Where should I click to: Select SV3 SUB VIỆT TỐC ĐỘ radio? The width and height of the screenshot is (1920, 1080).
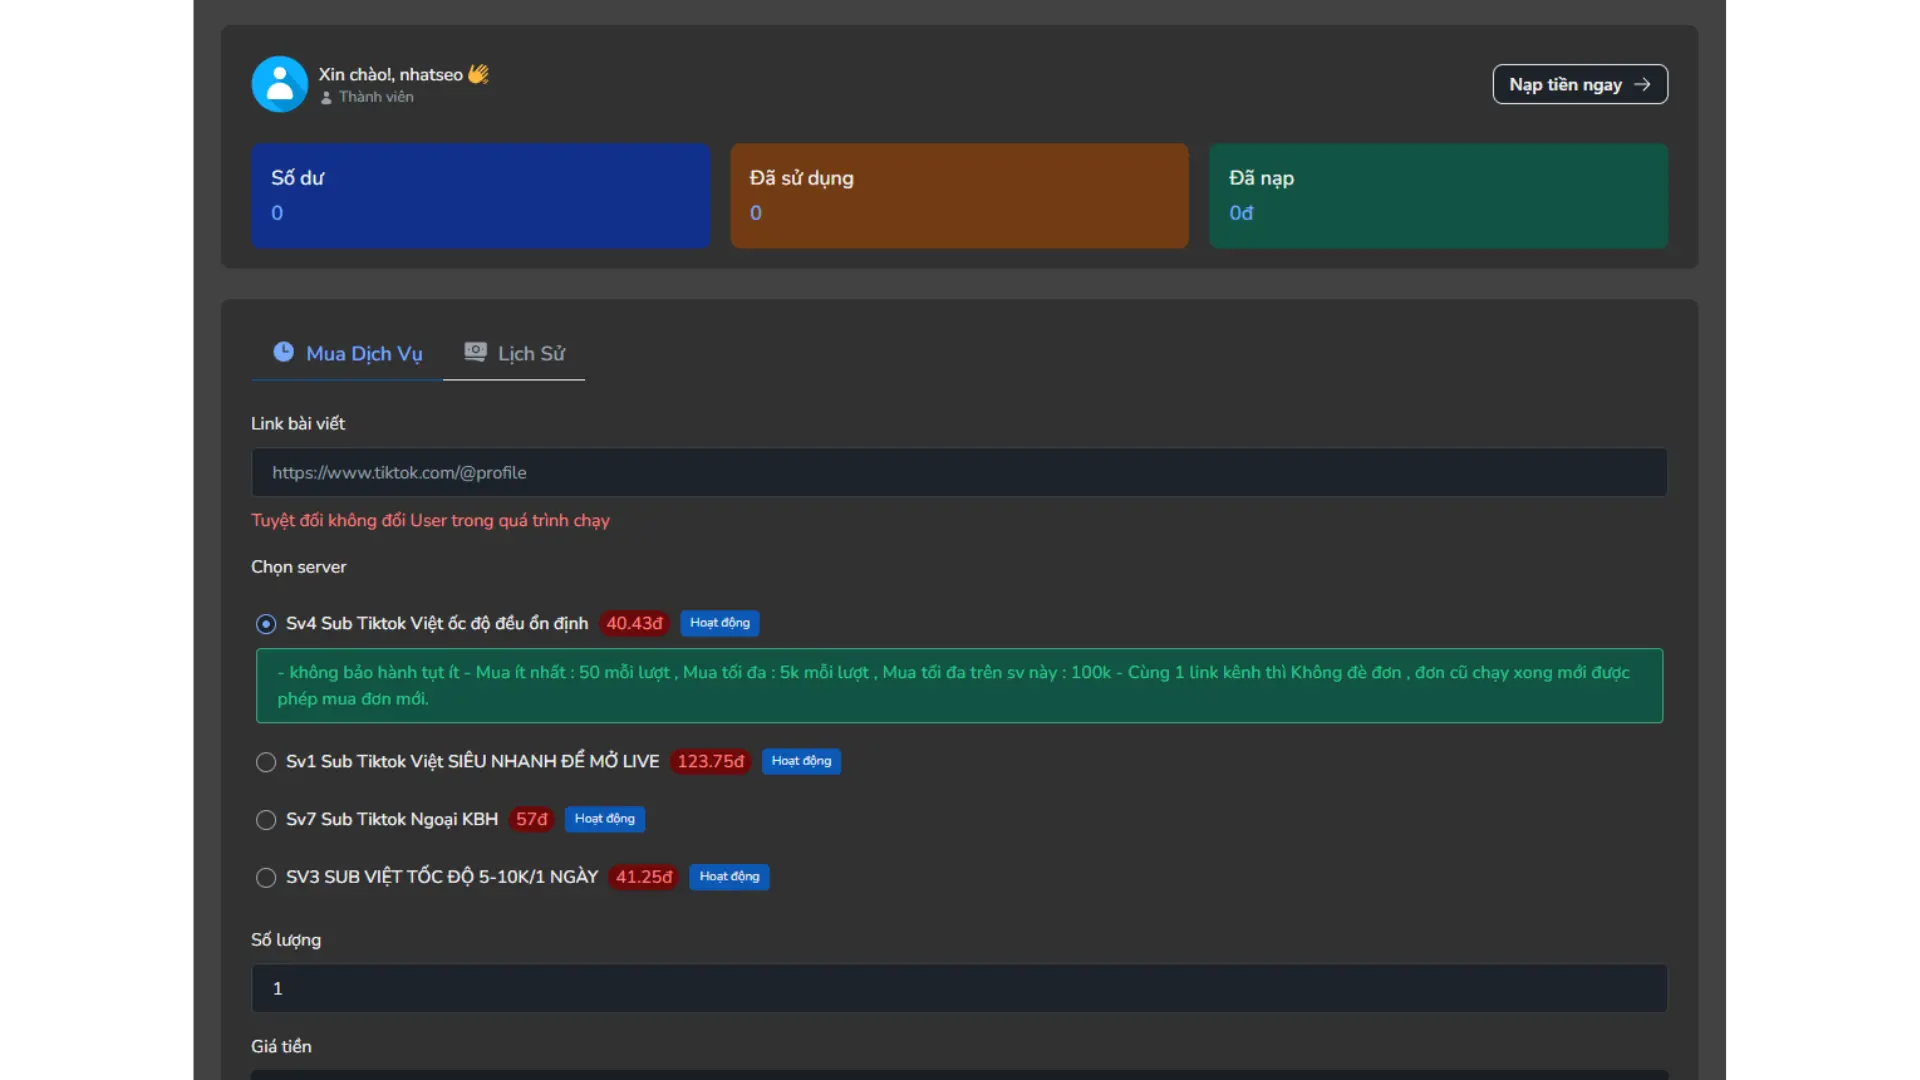point(266,878)
